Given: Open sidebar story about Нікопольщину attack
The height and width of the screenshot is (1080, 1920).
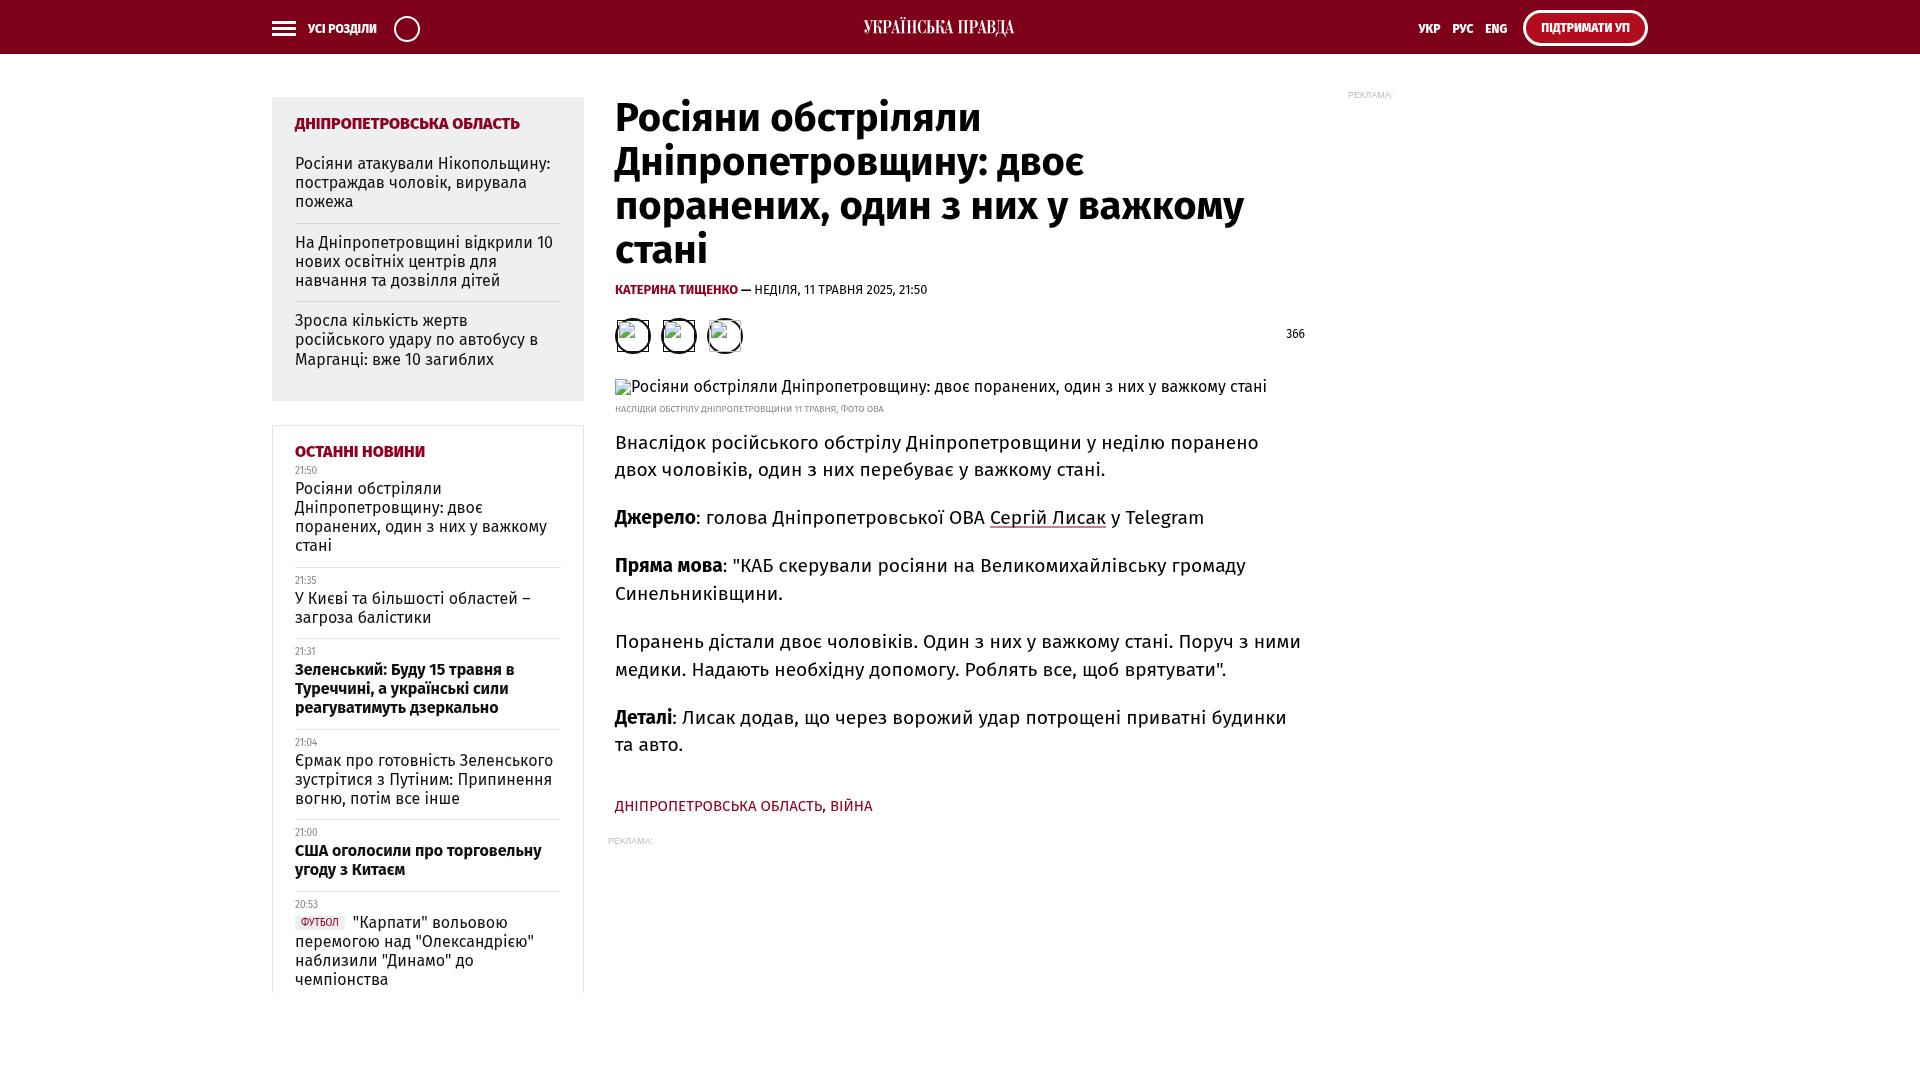Looking at the screenshot, I should coord(422,182).
